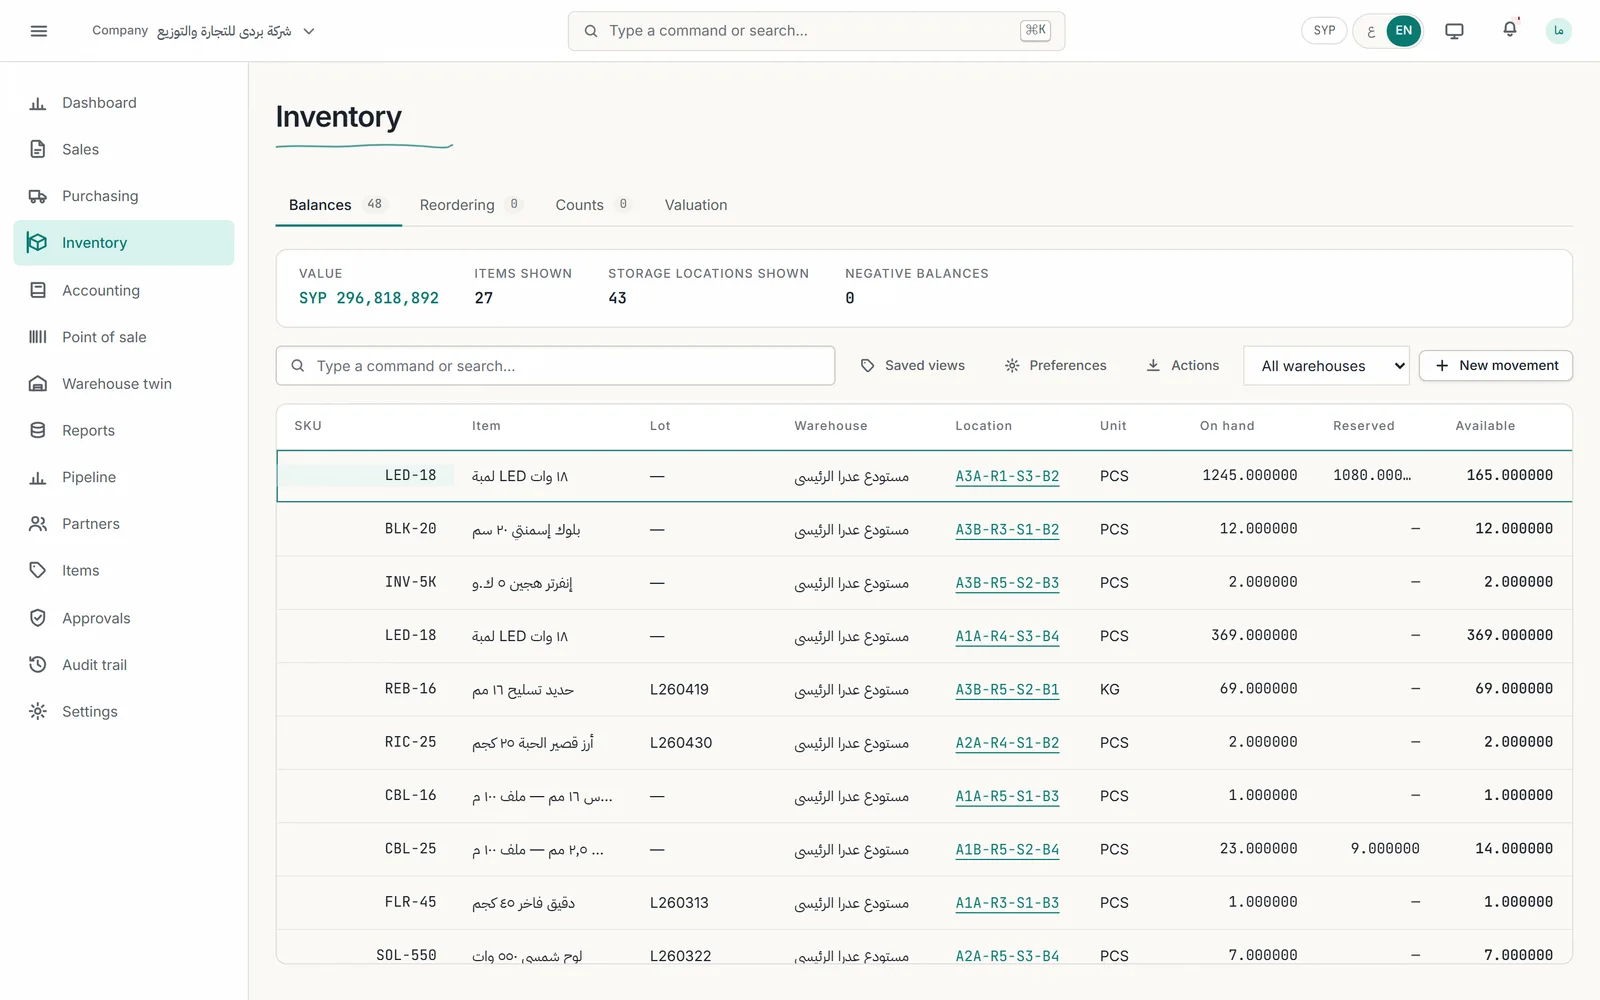This screenshot has height=1000, width=1600.
Task: Switch language to EN
Action: coord(1404,31)
